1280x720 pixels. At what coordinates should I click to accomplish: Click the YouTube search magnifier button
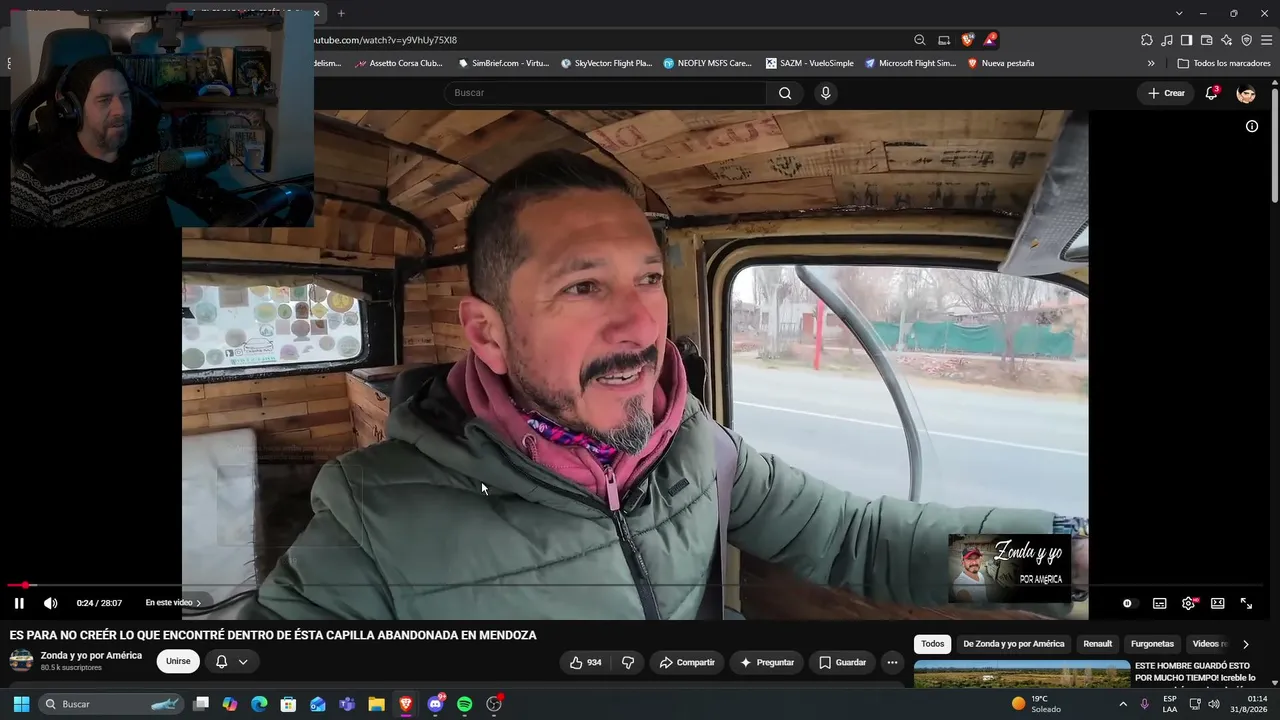(x=785, y=93)
